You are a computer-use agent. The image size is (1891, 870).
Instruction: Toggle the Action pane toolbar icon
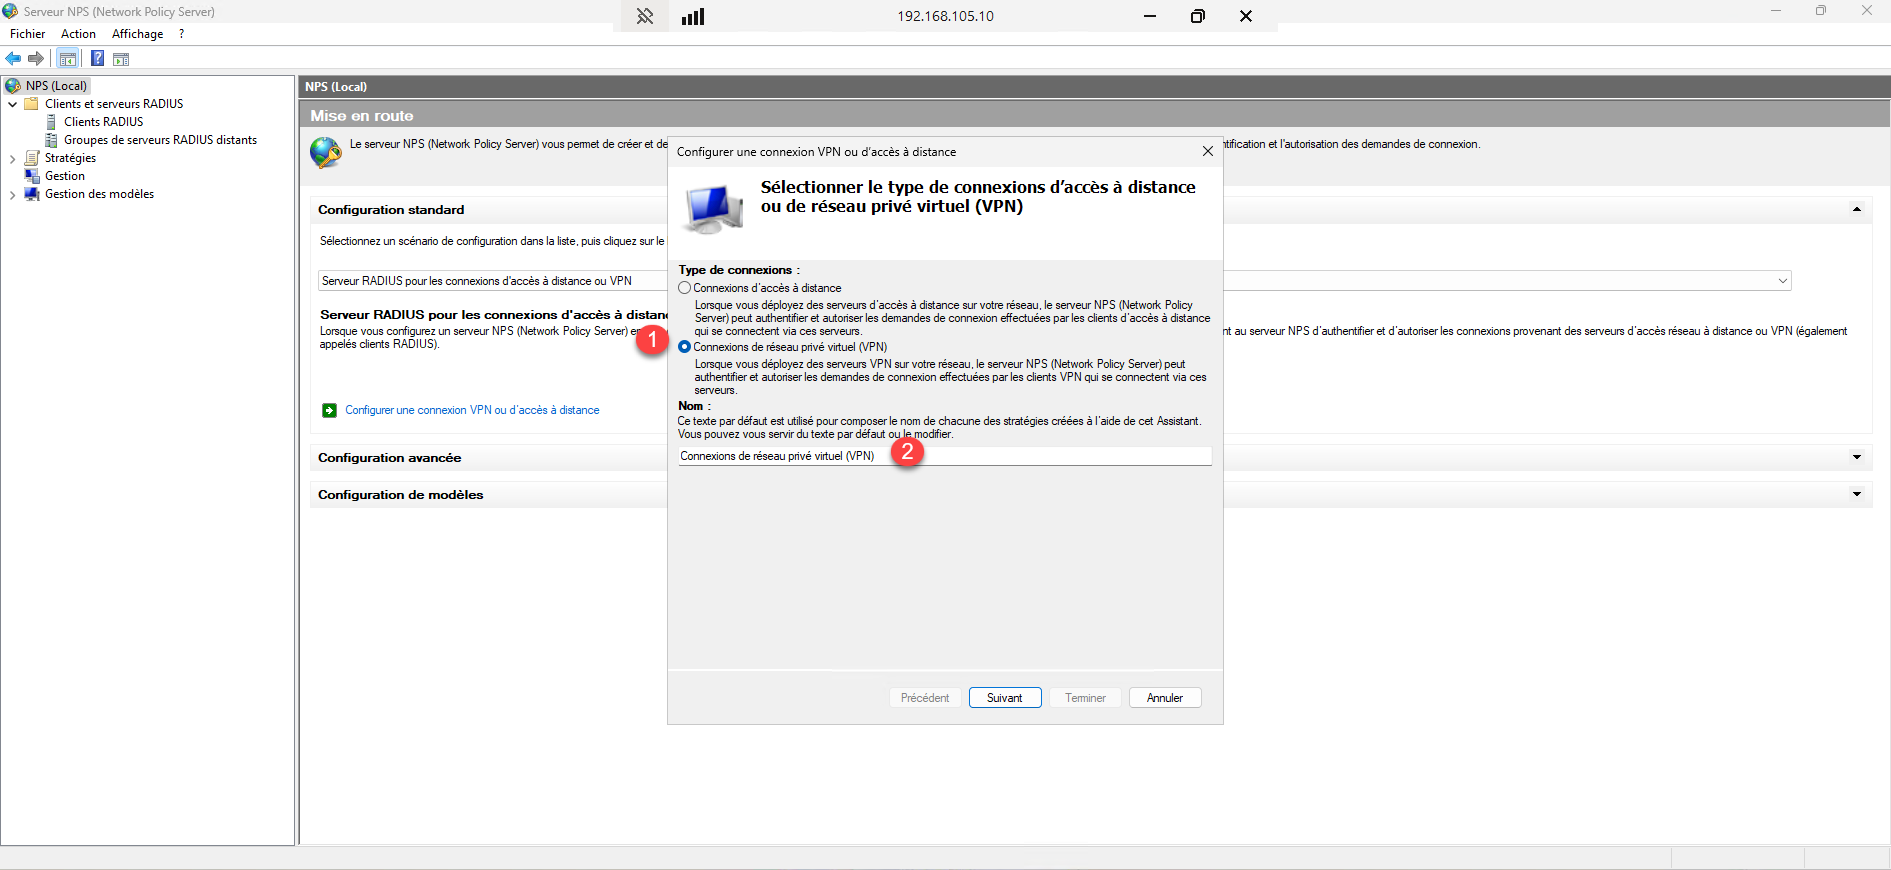tap(121, 59)
